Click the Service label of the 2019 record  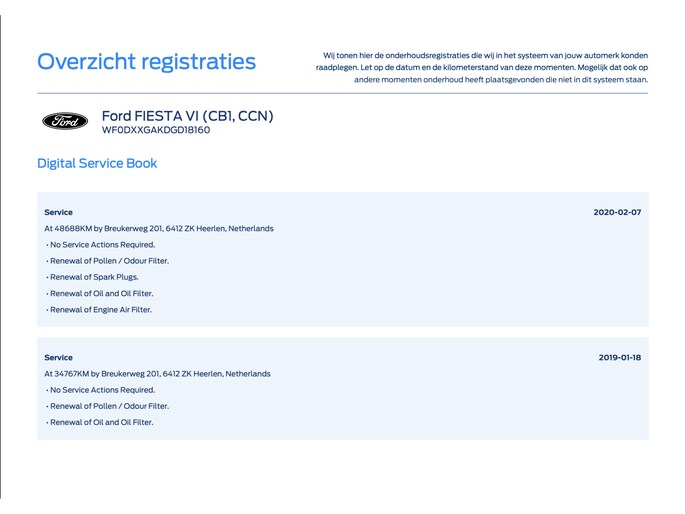pos(58,357)
